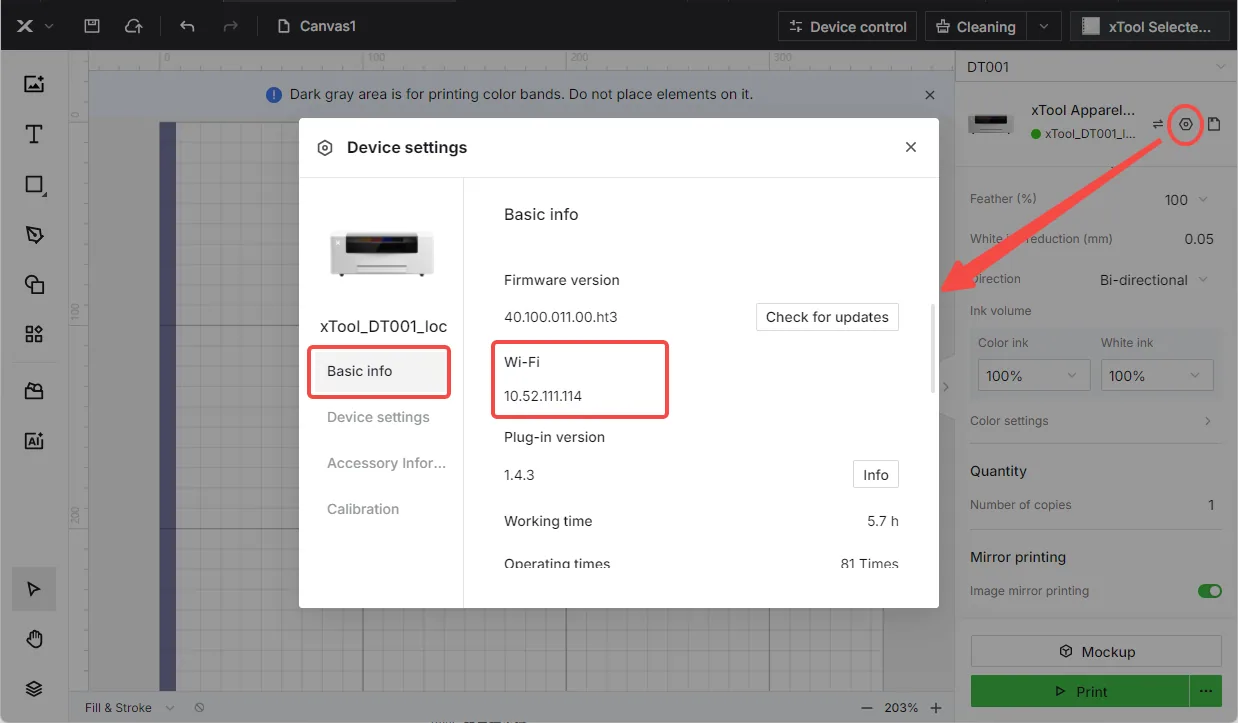Click the plug-in version 1.4.3 text
The height and width of the screenshot is (723, 1238).
pyautogui.click(x=519, y=475)
